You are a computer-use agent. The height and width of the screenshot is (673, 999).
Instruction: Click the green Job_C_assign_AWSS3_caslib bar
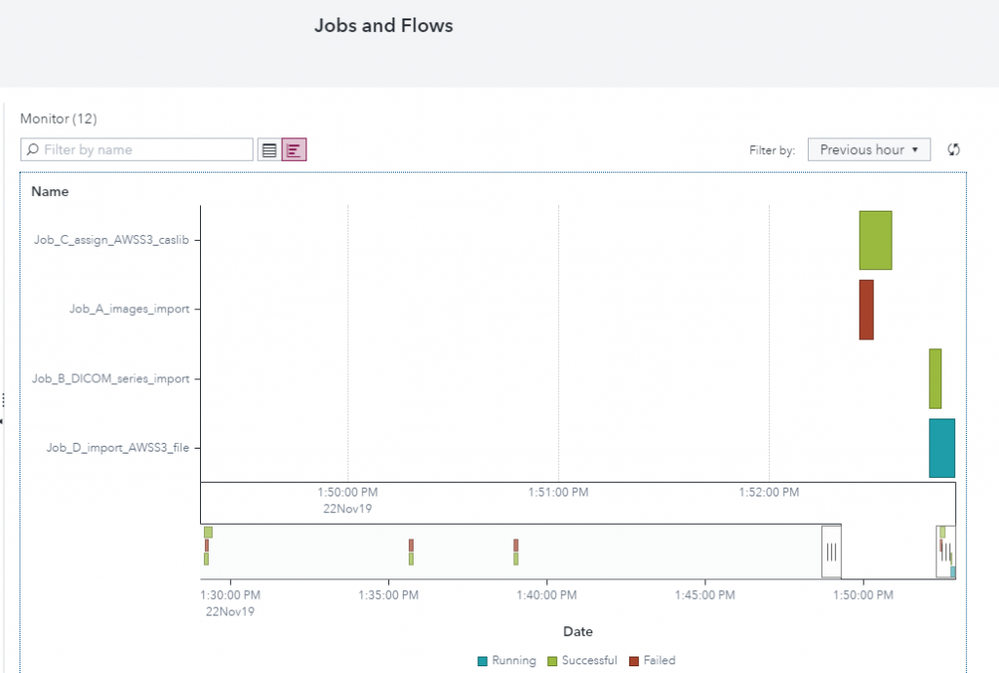pos(875,240)
